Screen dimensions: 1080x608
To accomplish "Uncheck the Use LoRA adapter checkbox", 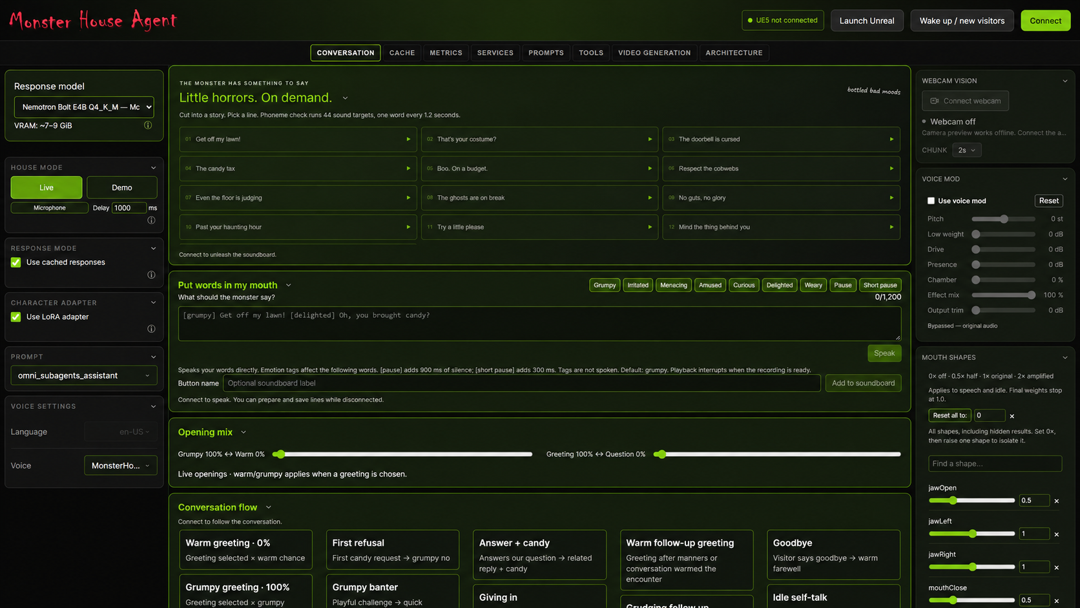I will coord(16,317).
